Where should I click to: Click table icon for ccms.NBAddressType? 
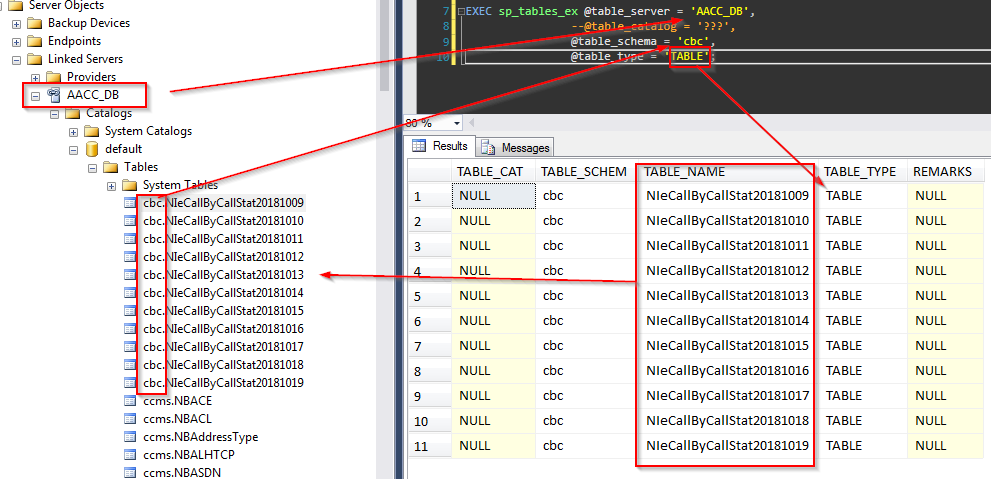pyautogui.click(x=130, y=437)
